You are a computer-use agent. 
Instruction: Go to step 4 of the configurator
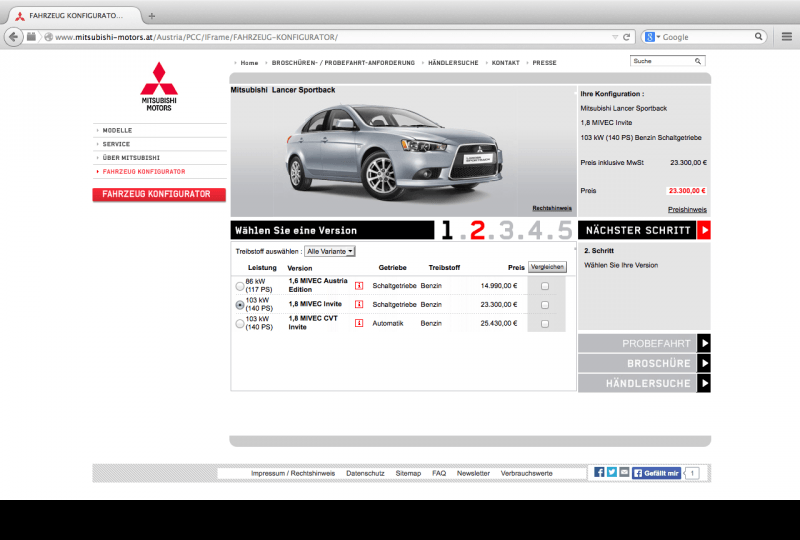pos(535,230)
